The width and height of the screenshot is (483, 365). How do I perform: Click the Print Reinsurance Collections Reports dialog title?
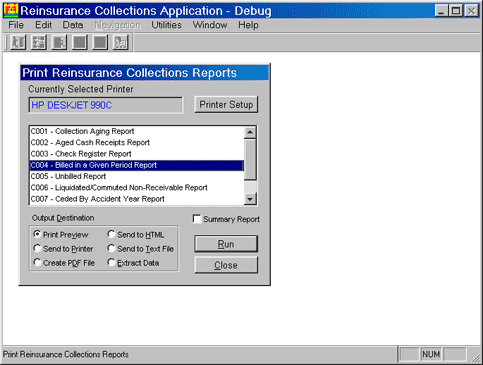point(129,73)
